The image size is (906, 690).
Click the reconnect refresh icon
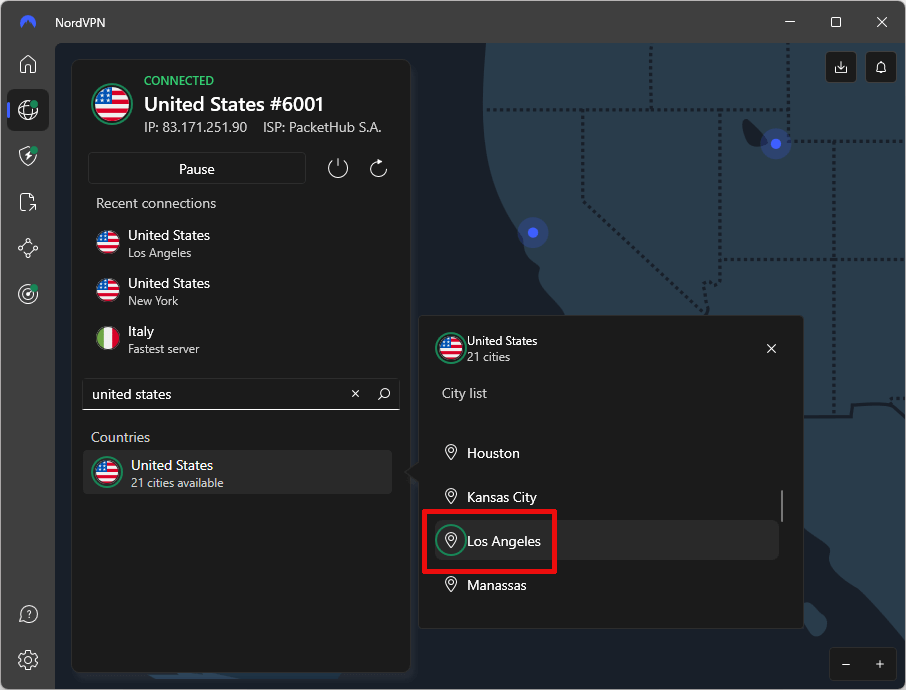point(378,169)
